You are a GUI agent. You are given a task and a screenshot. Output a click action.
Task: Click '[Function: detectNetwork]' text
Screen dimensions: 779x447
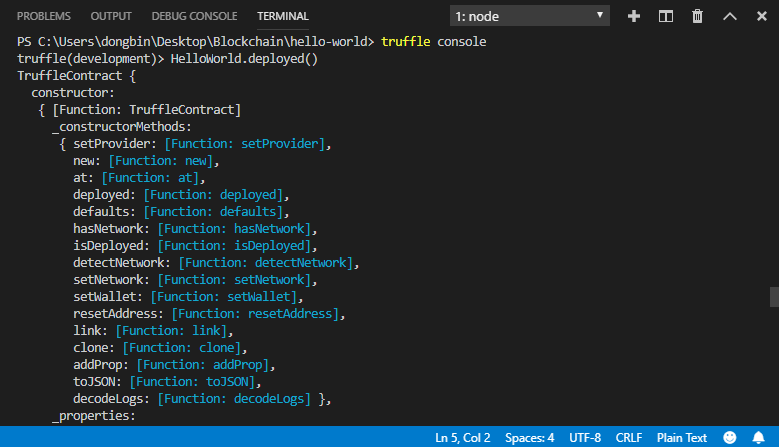(265, 262)
